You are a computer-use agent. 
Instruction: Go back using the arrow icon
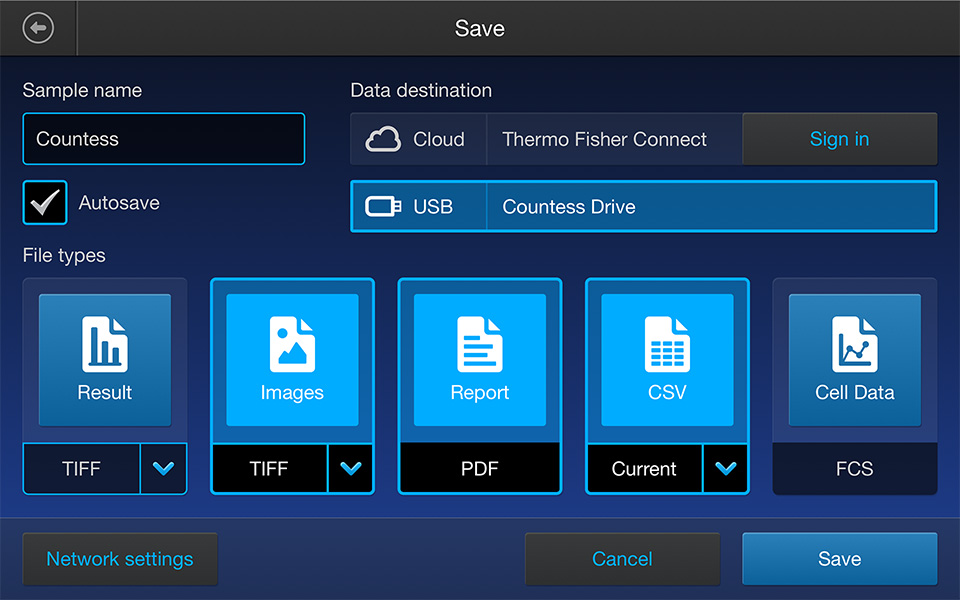coord(38,28)
